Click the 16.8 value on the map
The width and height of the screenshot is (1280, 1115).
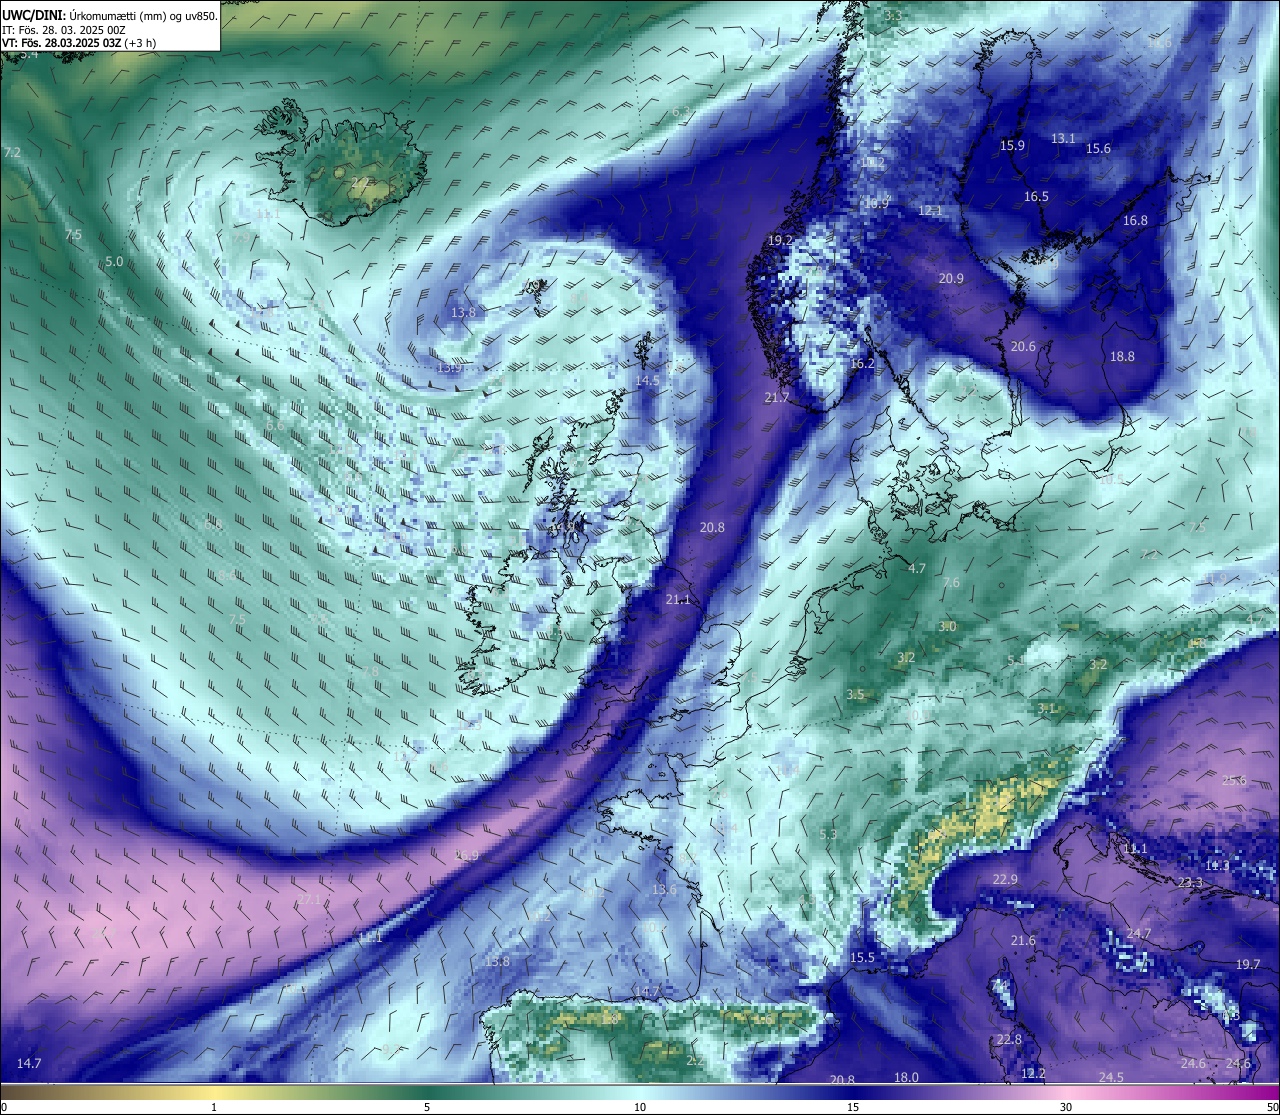click(1135, 220)
